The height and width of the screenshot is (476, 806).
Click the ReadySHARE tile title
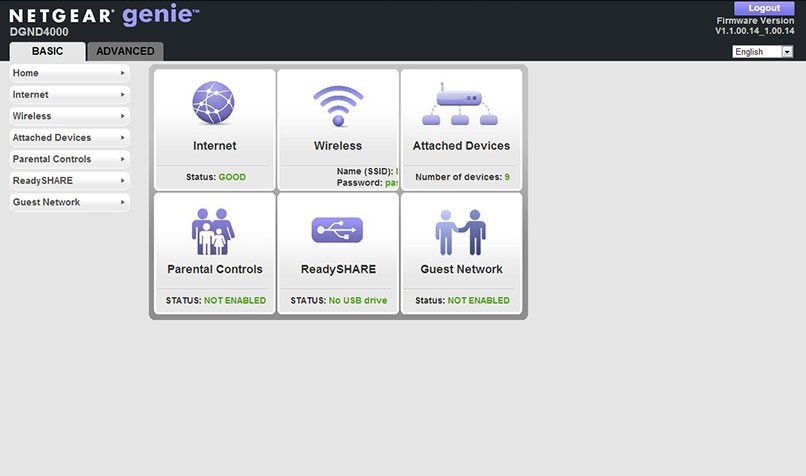338,269
